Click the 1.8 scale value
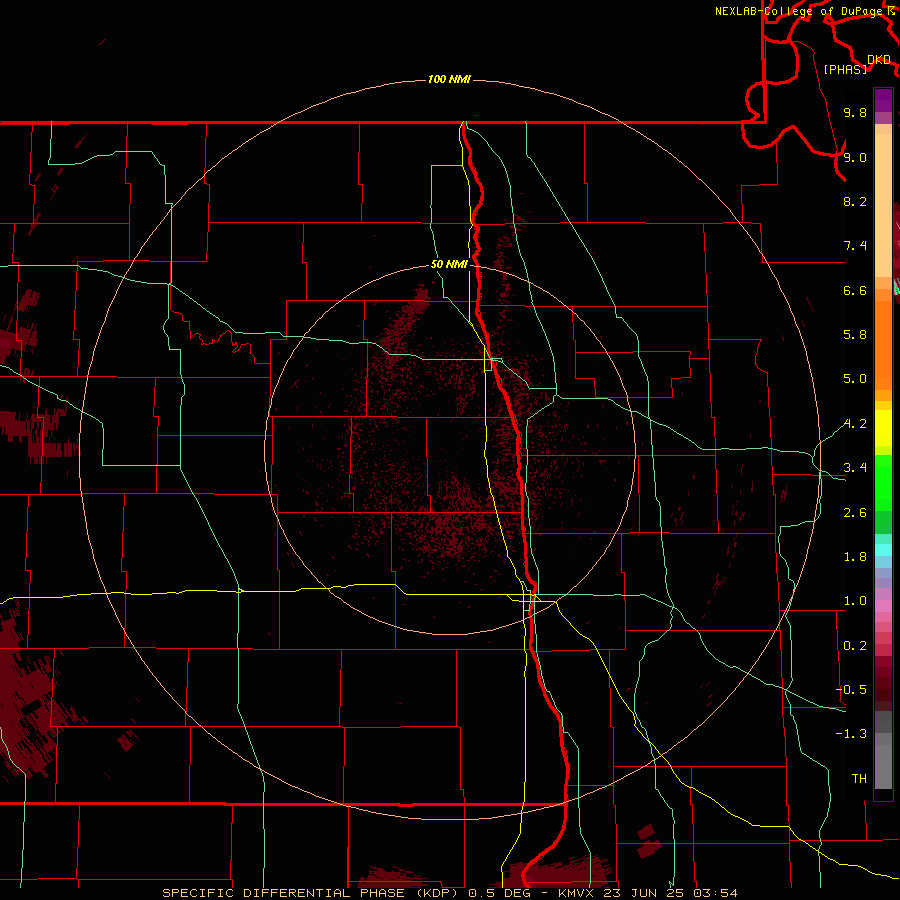 855,557
